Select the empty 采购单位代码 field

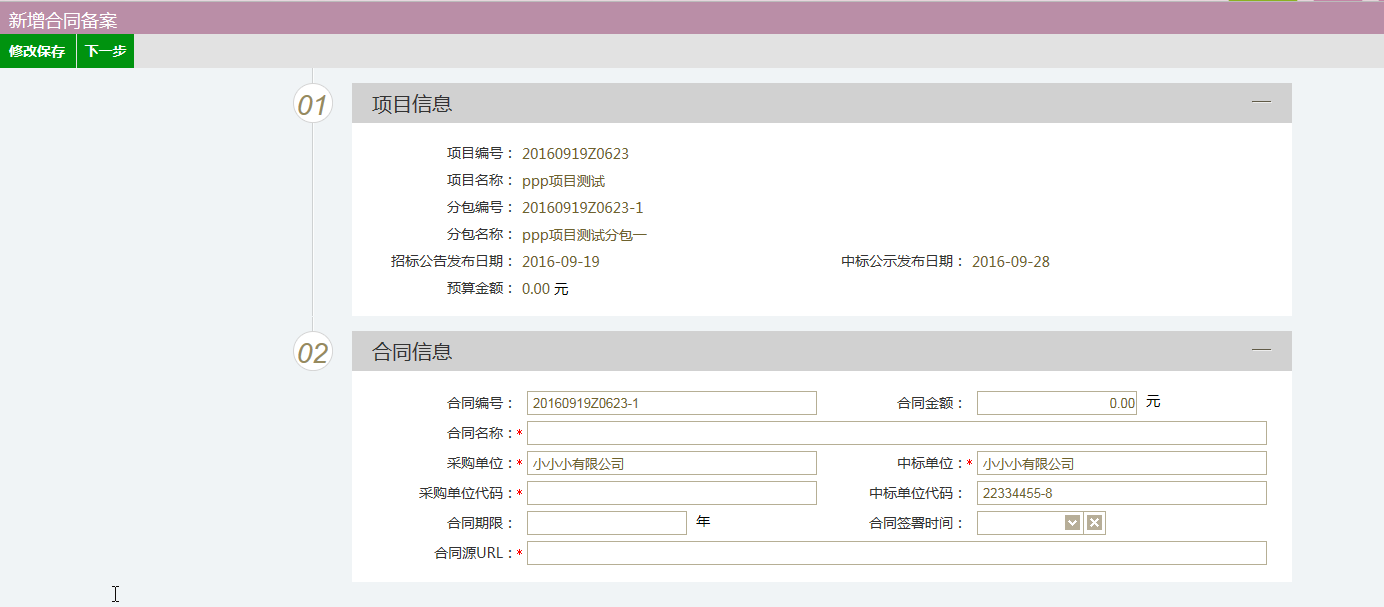point(671,493)
